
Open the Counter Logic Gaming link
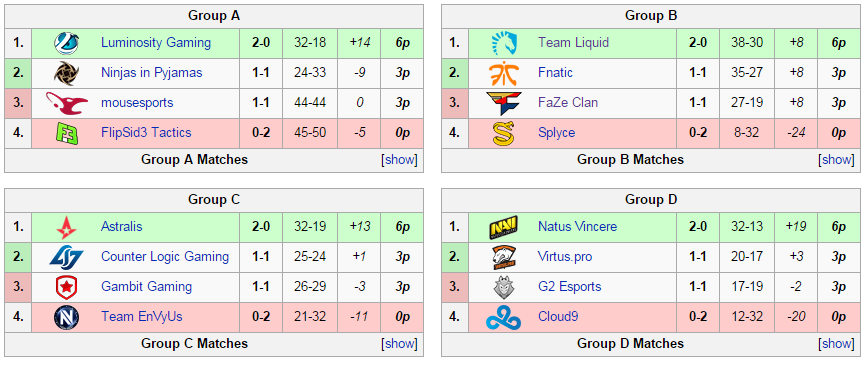[165, 257]
